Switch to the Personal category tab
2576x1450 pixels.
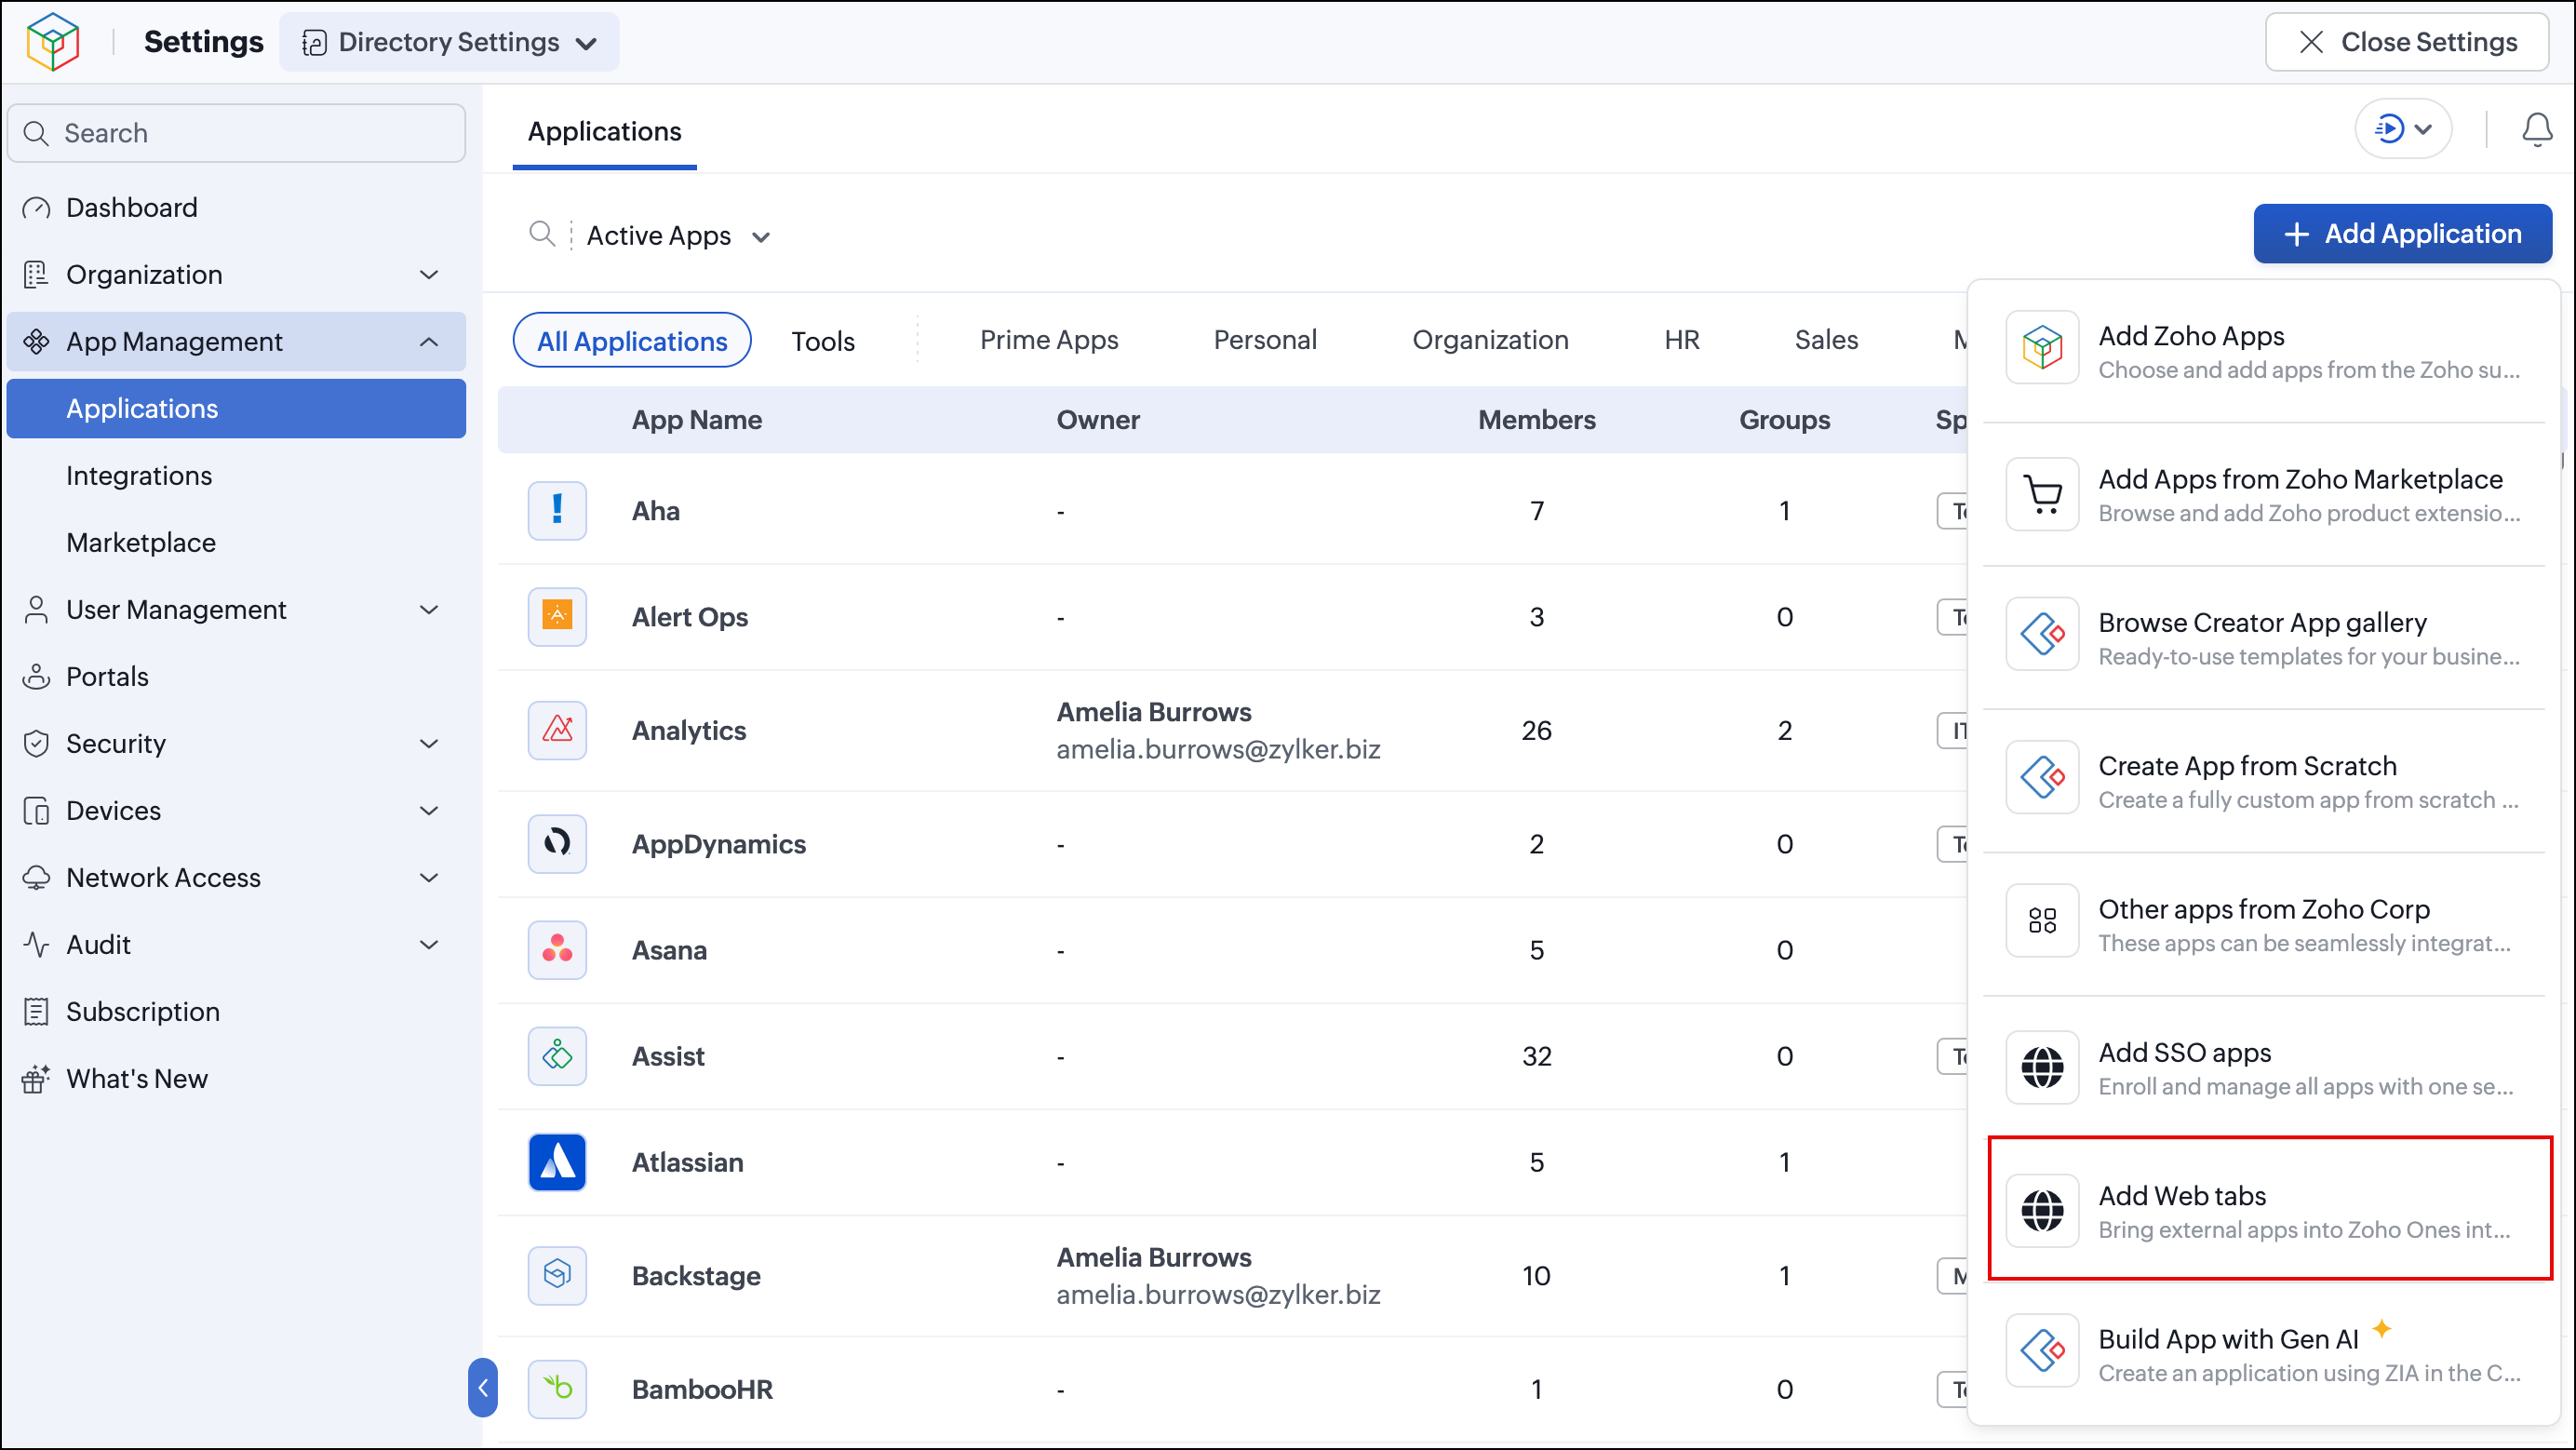(1265, 340)
